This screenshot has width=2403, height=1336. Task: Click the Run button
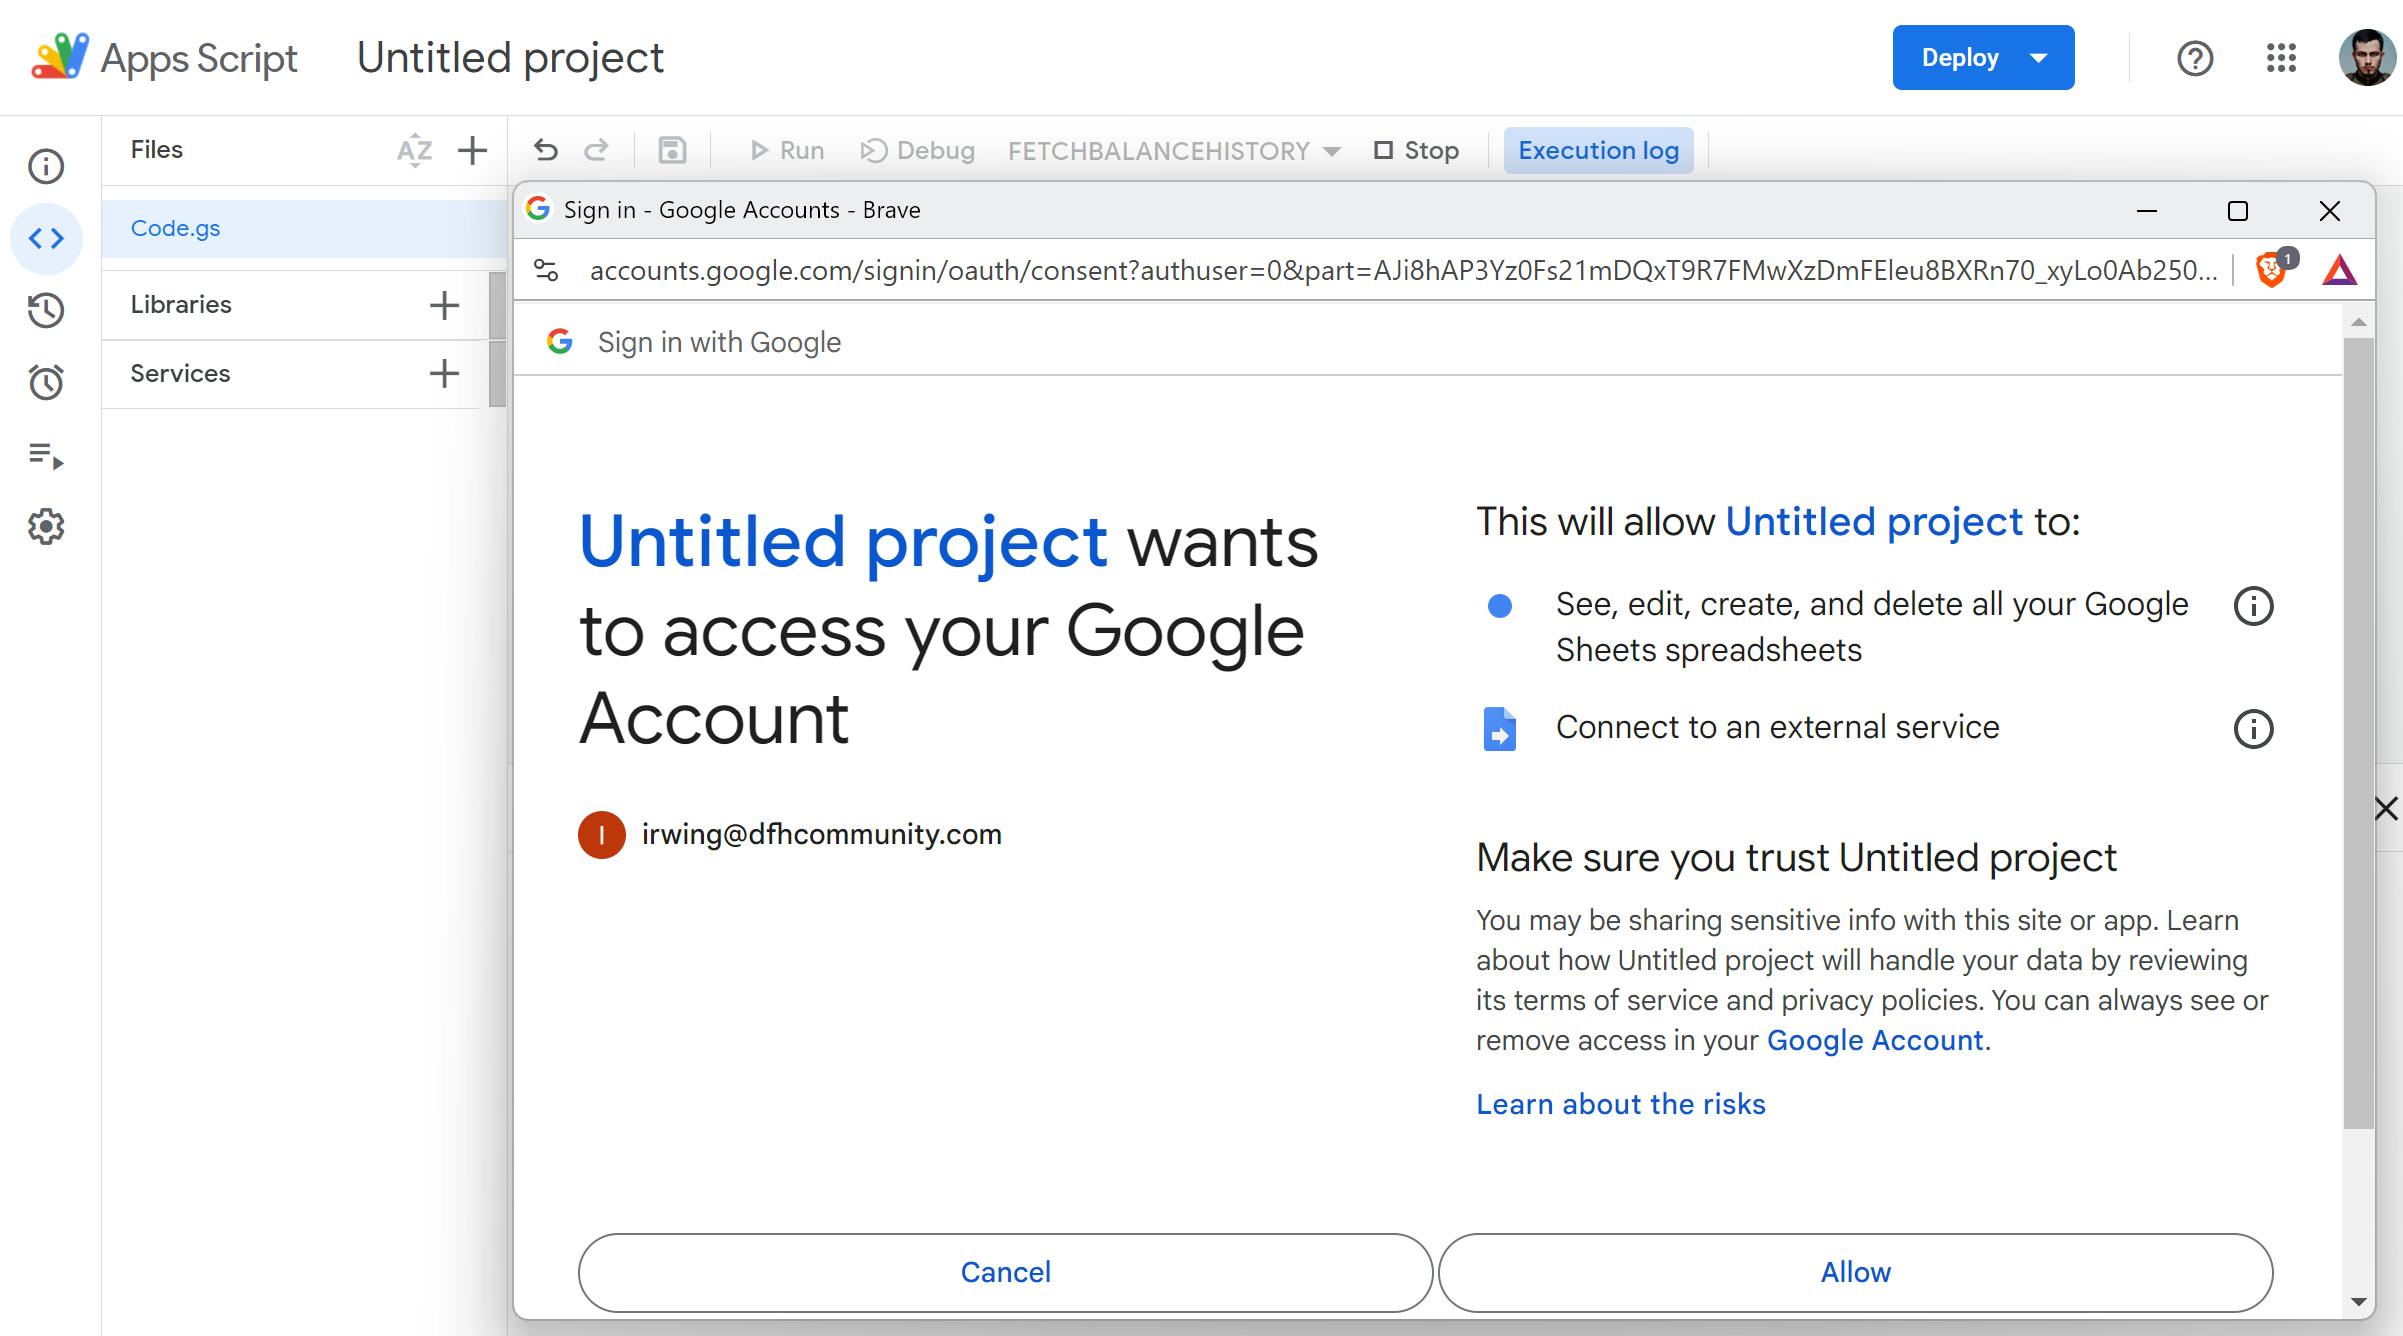(787, 150)
